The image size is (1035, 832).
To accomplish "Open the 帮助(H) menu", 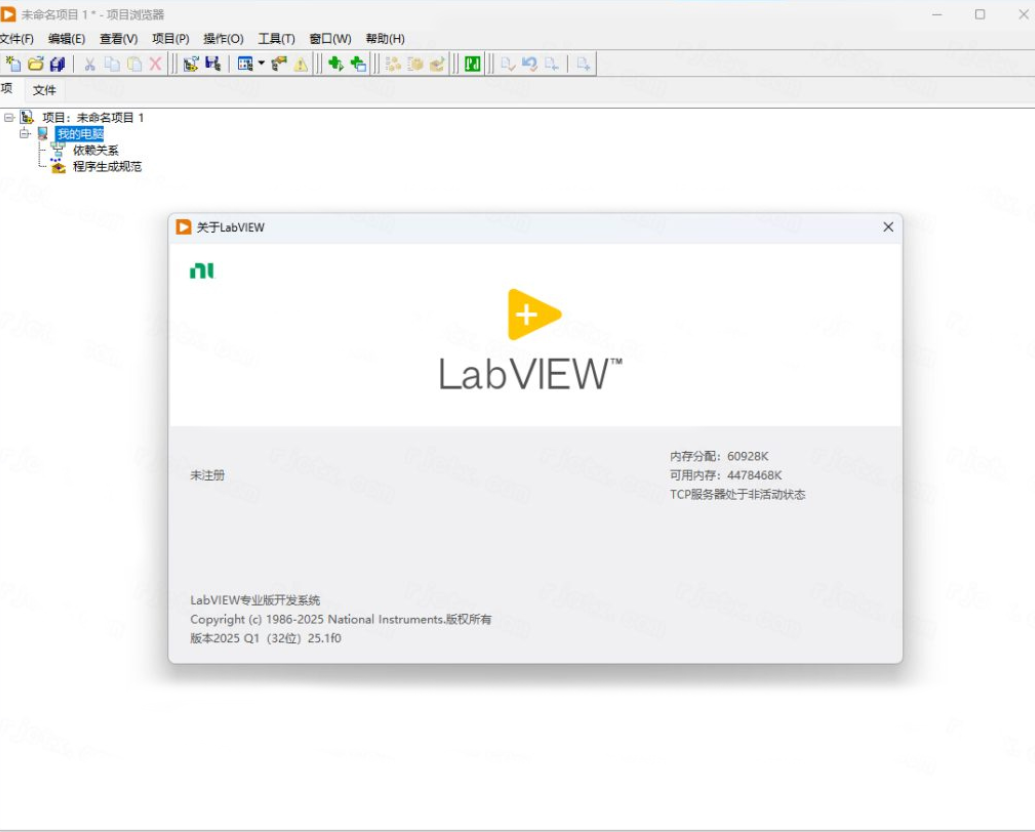I will tap(385, 39).
